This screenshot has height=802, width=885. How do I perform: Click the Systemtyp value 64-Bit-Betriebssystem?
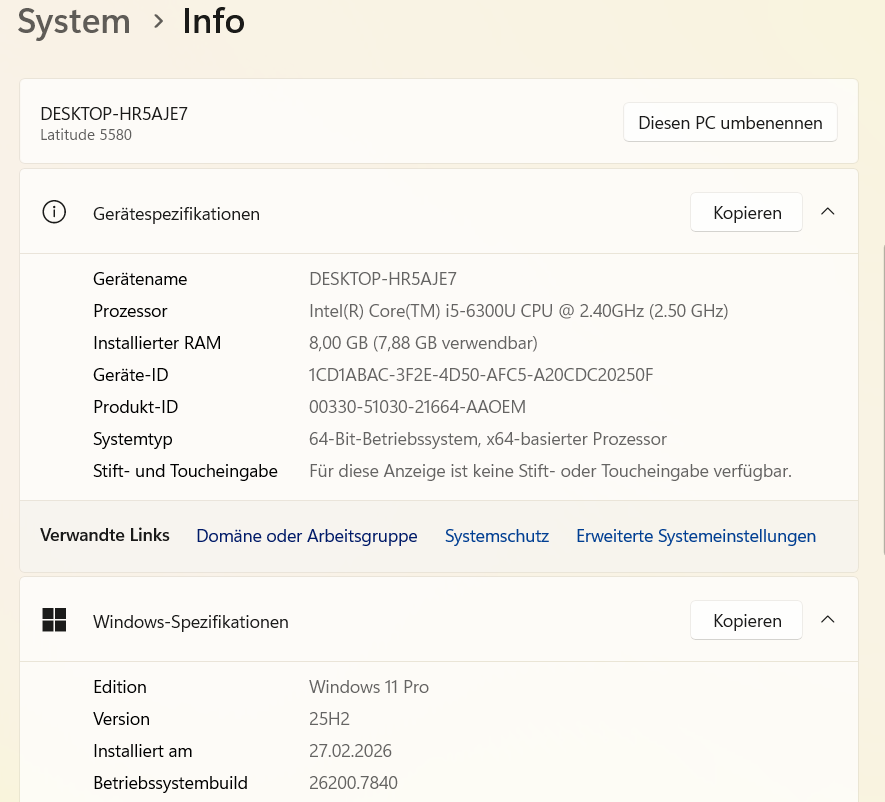click(488, 439)
